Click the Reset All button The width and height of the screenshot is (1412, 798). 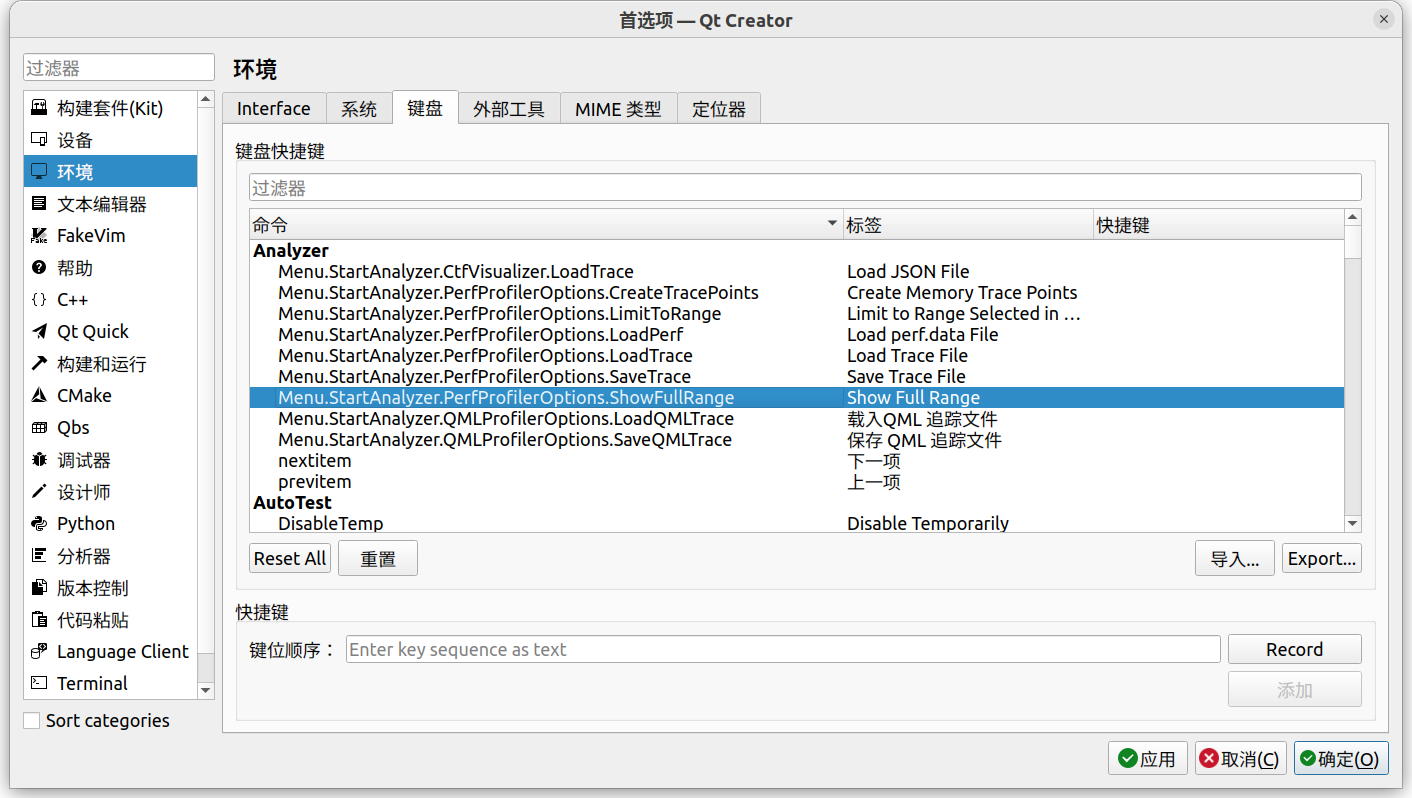pyautogui.click(x=290, y=558)
